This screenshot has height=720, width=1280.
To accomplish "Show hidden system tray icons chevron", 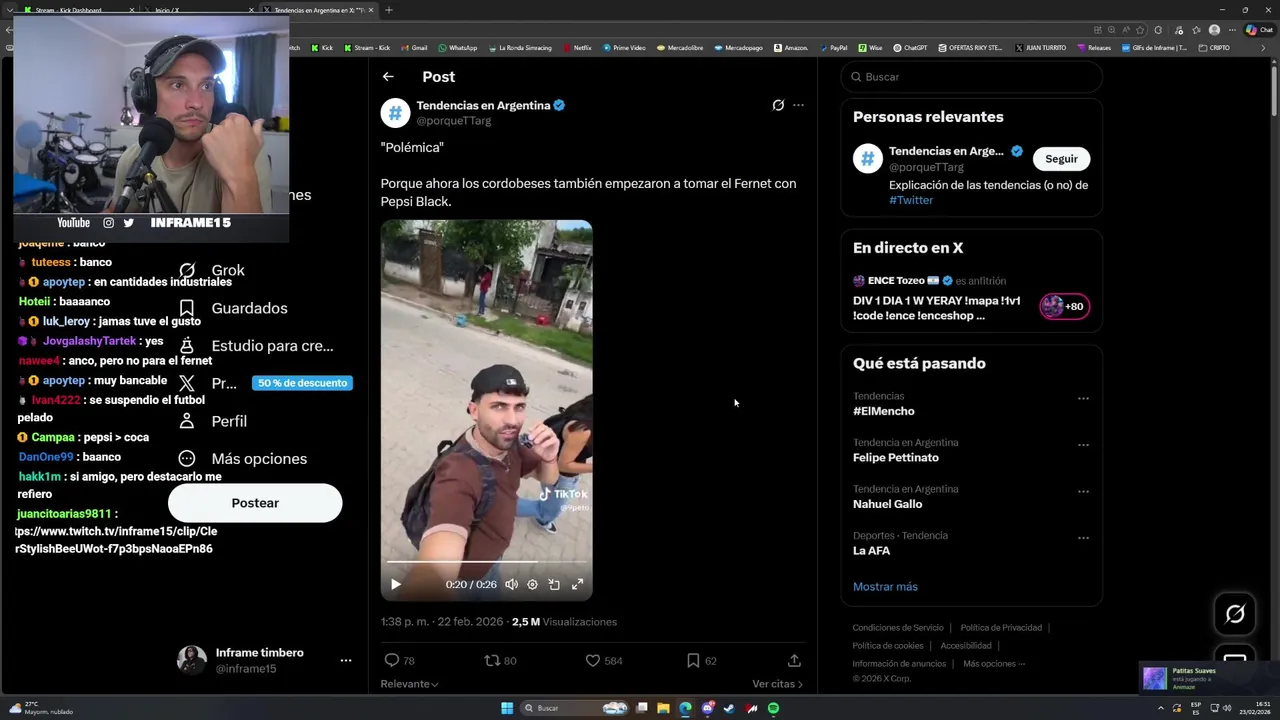I will pyautogui.click(x=1161, y=708).
